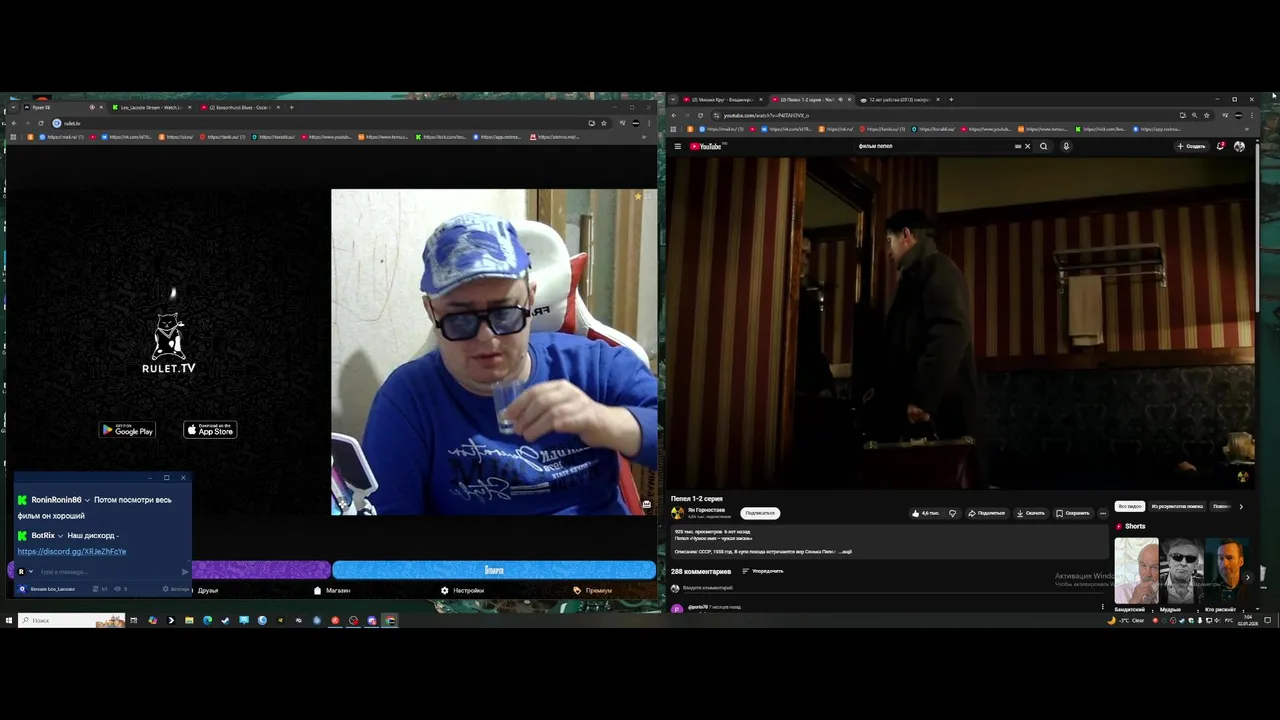
Task: Click Скачать download button
Action: (x=1031, y=513)
